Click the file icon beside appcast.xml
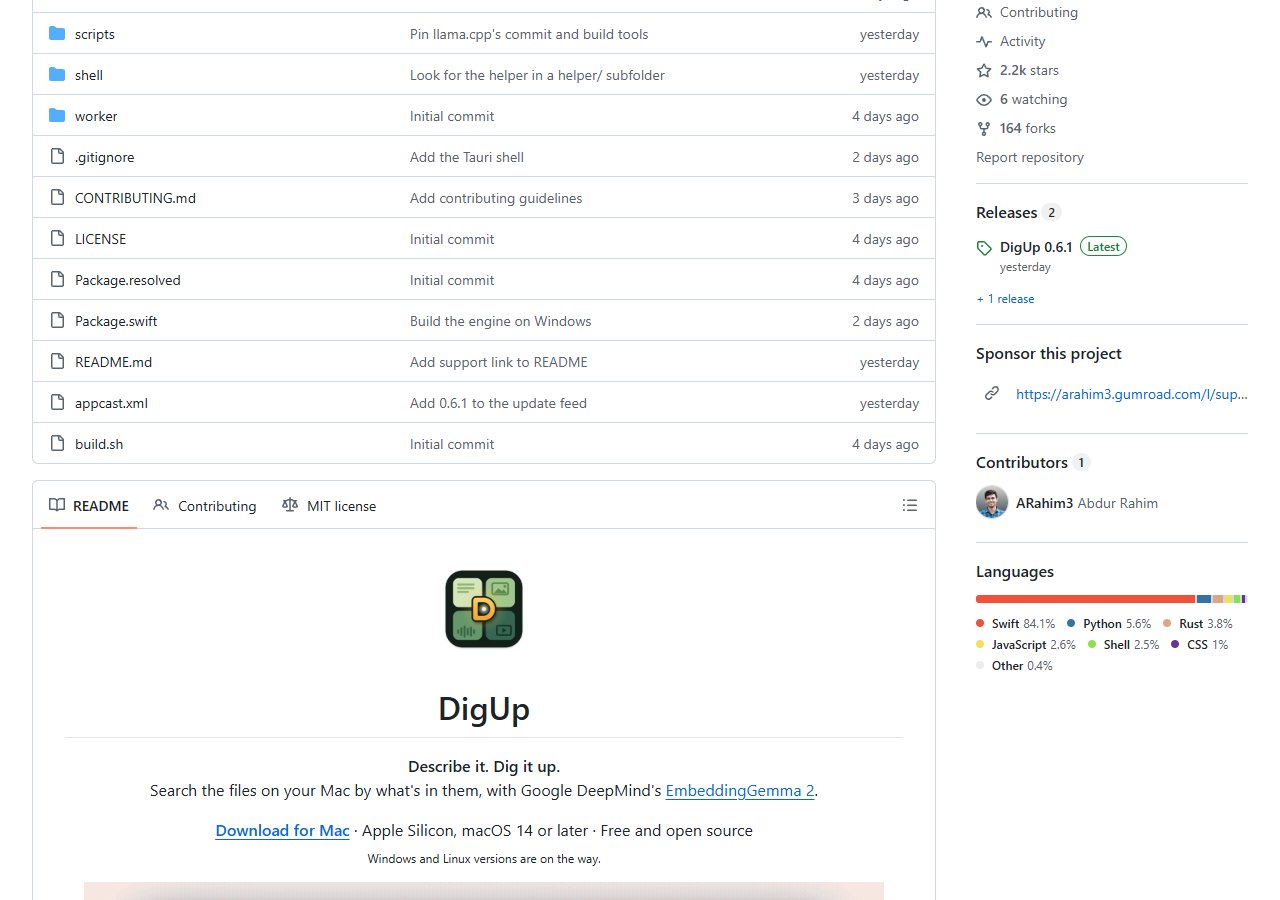 pos(57,403)
